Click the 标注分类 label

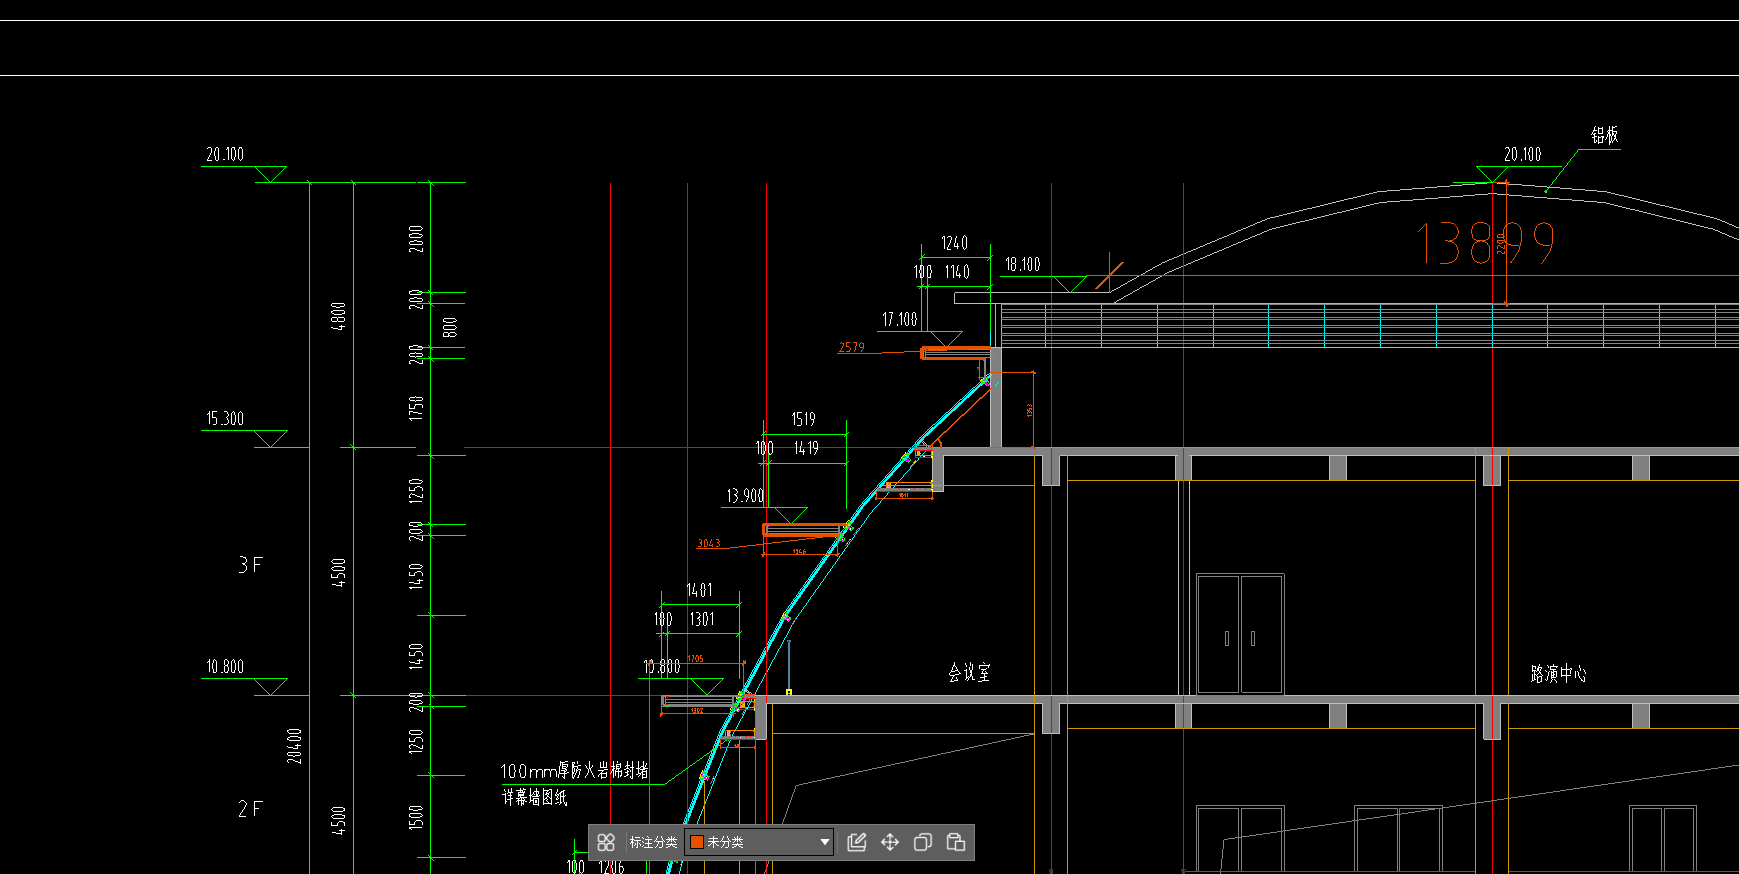(653, 842)
